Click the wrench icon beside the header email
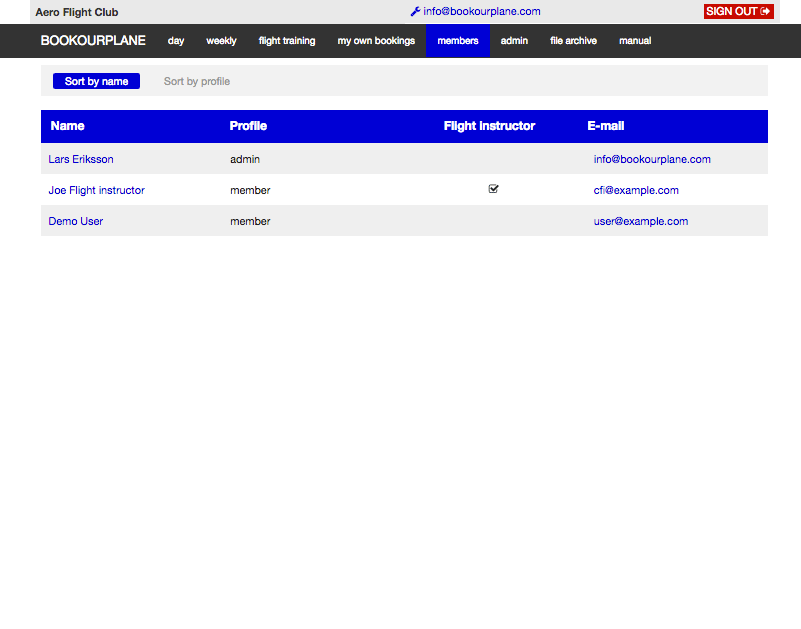Viewport: 801px width, 629px height. (415, 11)
